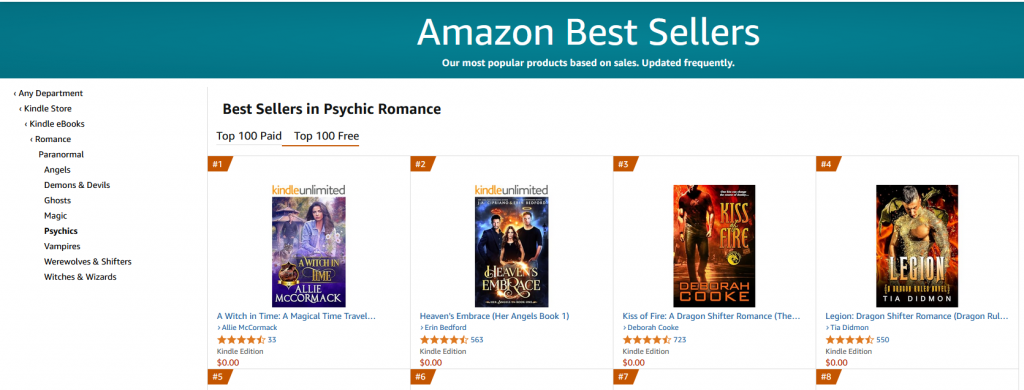Open Legion book cover thumbnail
The image size is (1024, 390).
pyautogui.click(x=917, y=246)
